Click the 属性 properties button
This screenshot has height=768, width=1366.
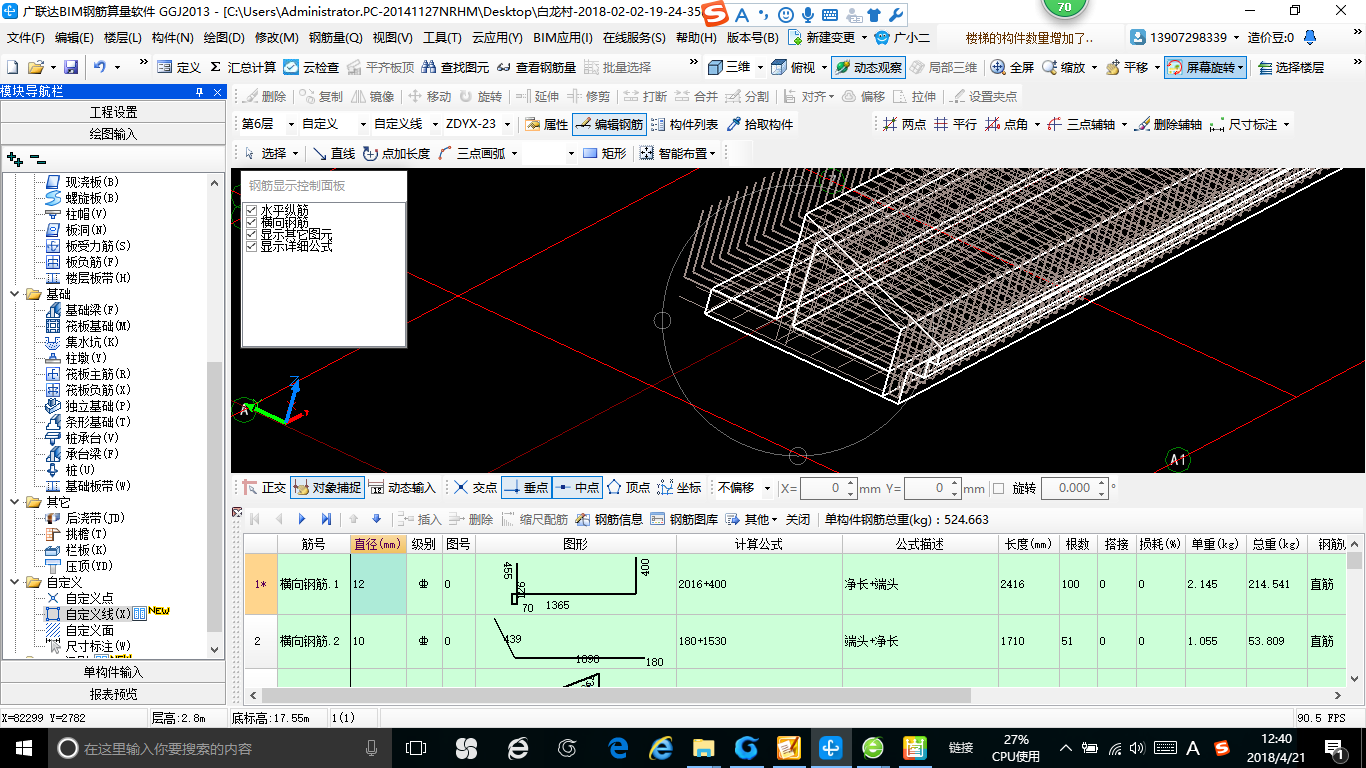tap(546, 124)
